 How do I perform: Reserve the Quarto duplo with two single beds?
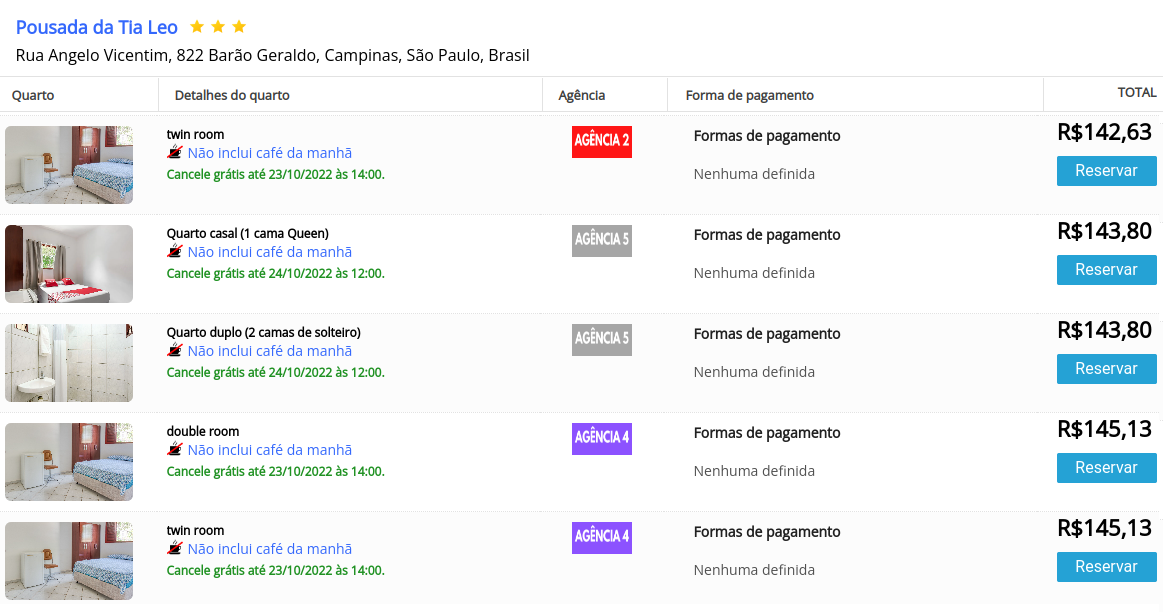[x=1106, y=368]
